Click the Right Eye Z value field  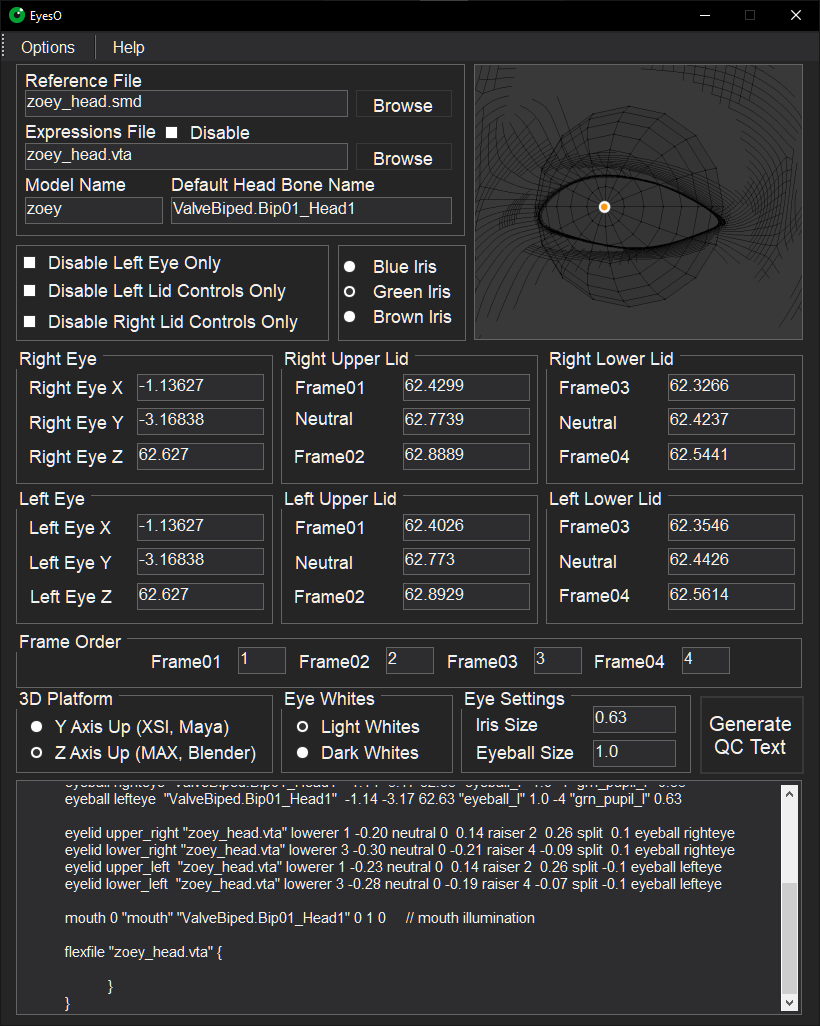(200, 456)
